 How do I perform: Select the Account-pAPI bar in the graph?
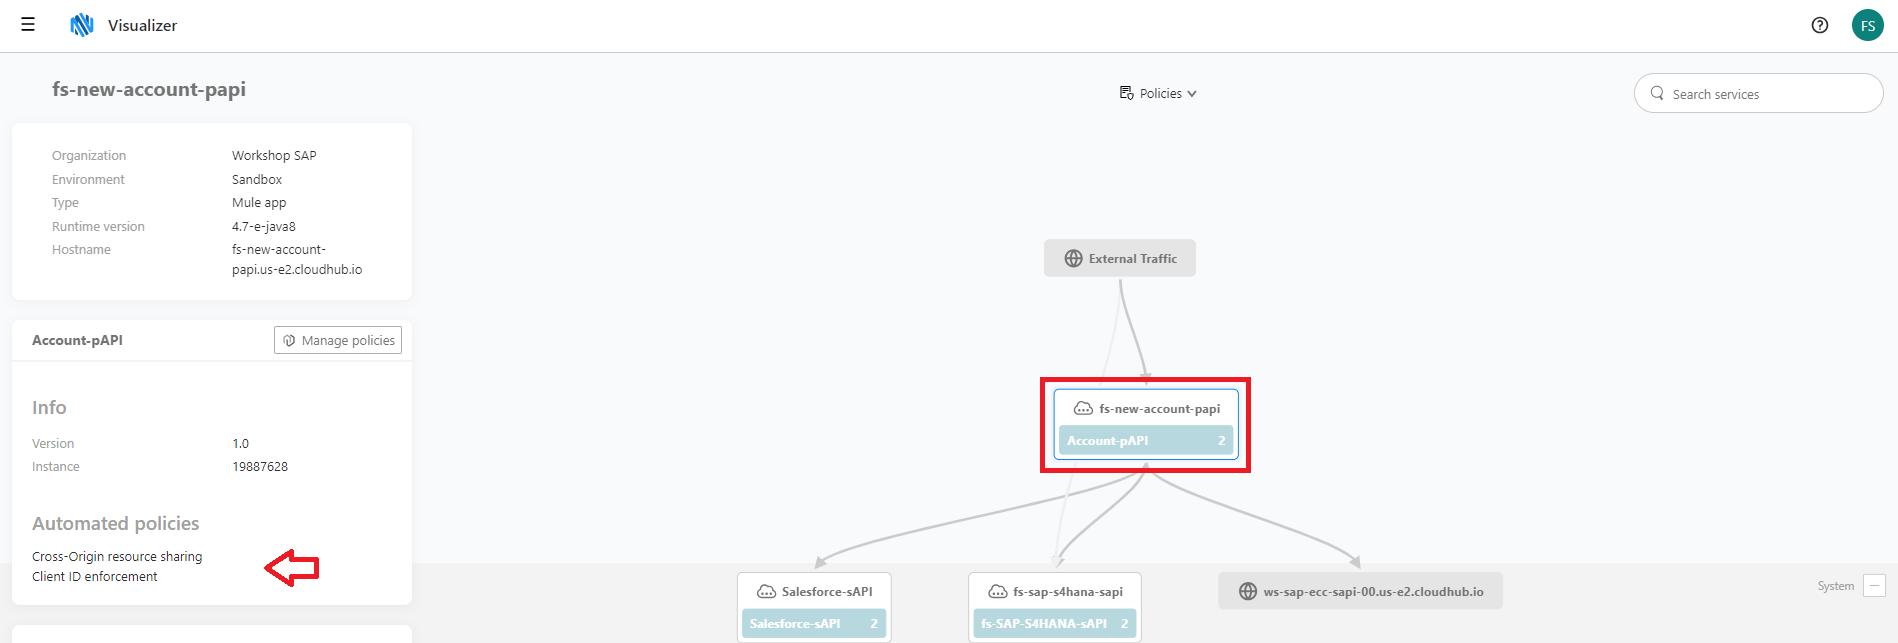(1146, 440)
